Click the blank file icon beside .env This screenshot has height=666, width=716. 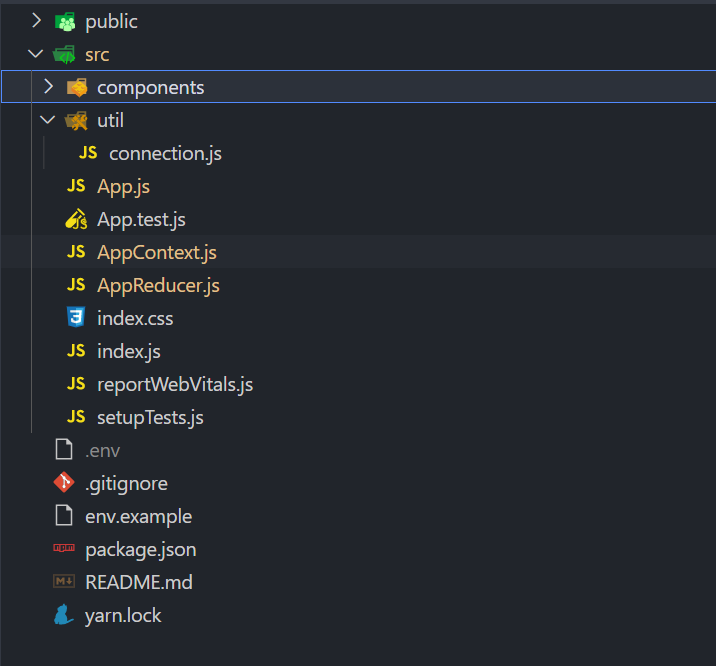64,449
